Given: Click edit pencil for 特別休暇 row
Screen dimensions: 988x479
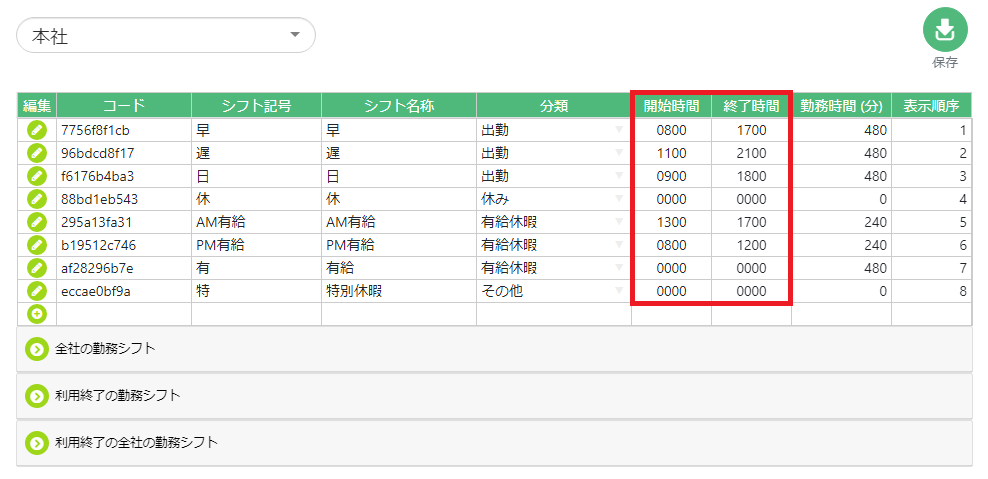Looking at the screenshot, I should click(x=37, y=291).
